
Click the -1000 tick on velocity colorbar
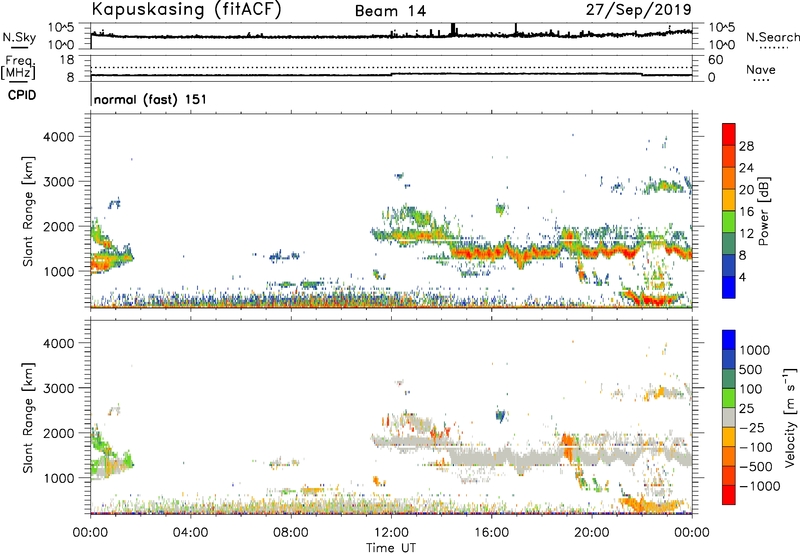pyautogui.click(x=759, y=486)
